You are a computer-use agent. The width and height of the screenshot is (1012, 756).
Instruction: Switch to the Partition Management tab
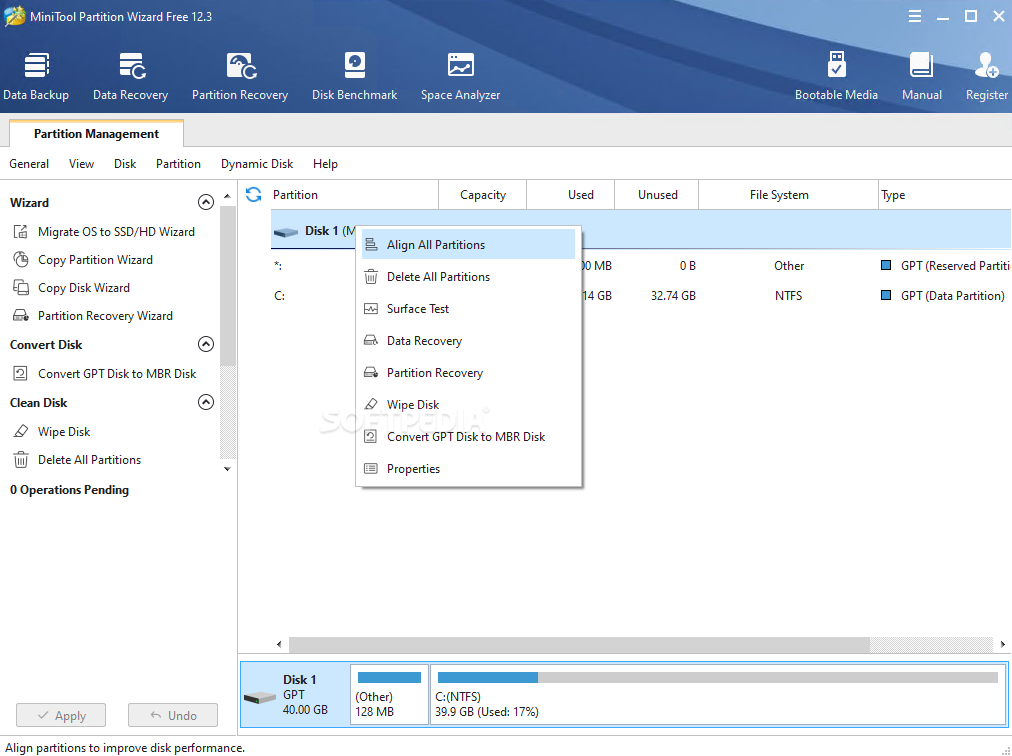pyautogui.click(x=96, y=134)
